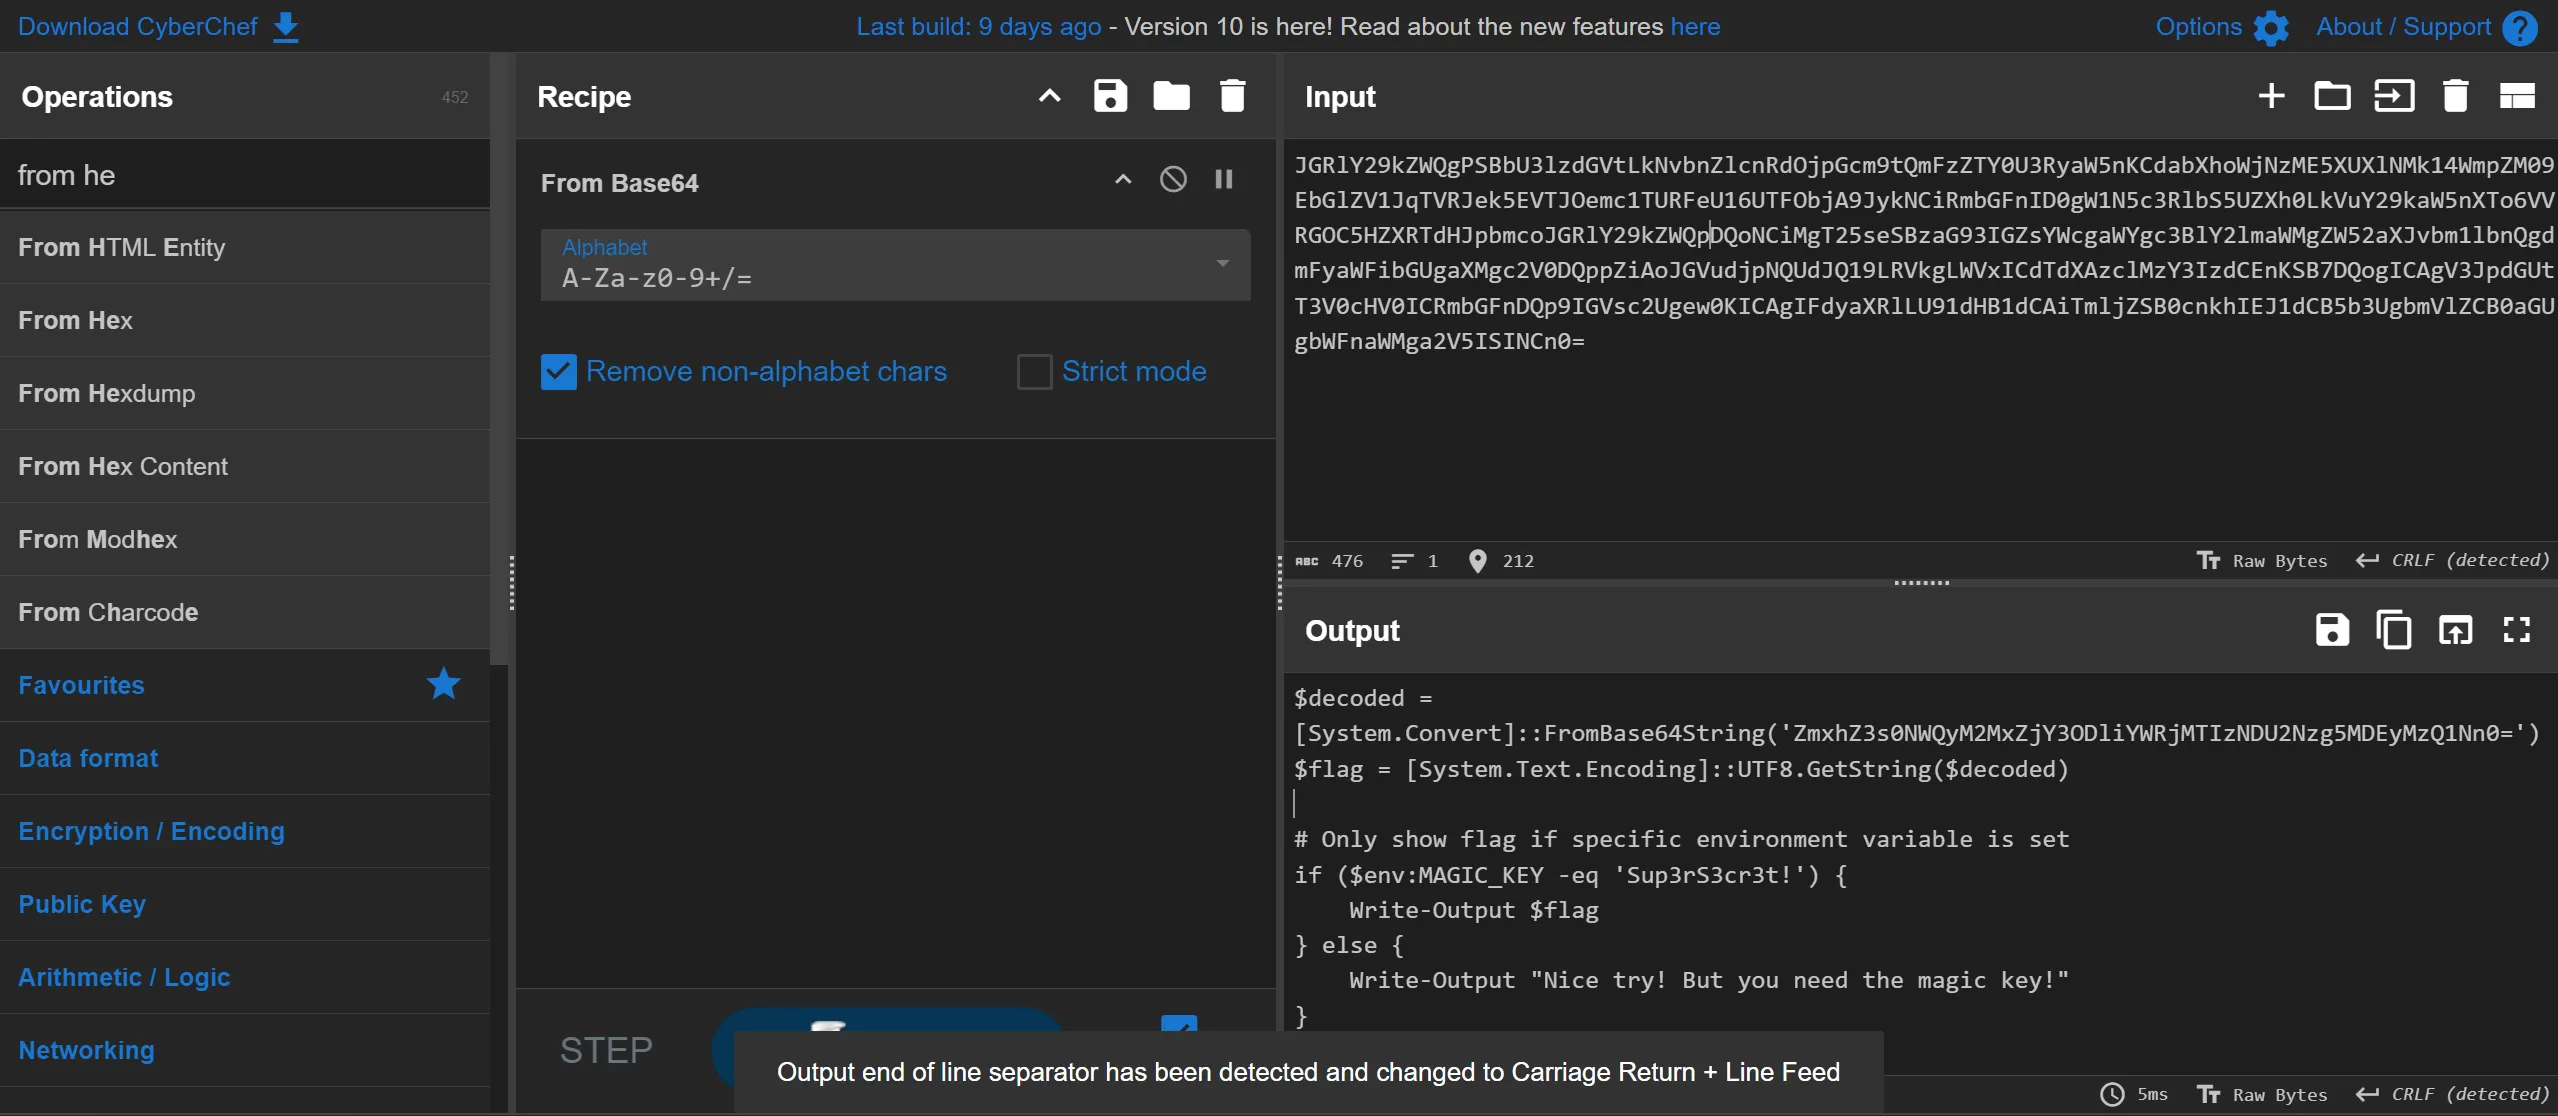Open file as input icon
Viewport: 2558px width, 1116px height.
coord(2393,96)
